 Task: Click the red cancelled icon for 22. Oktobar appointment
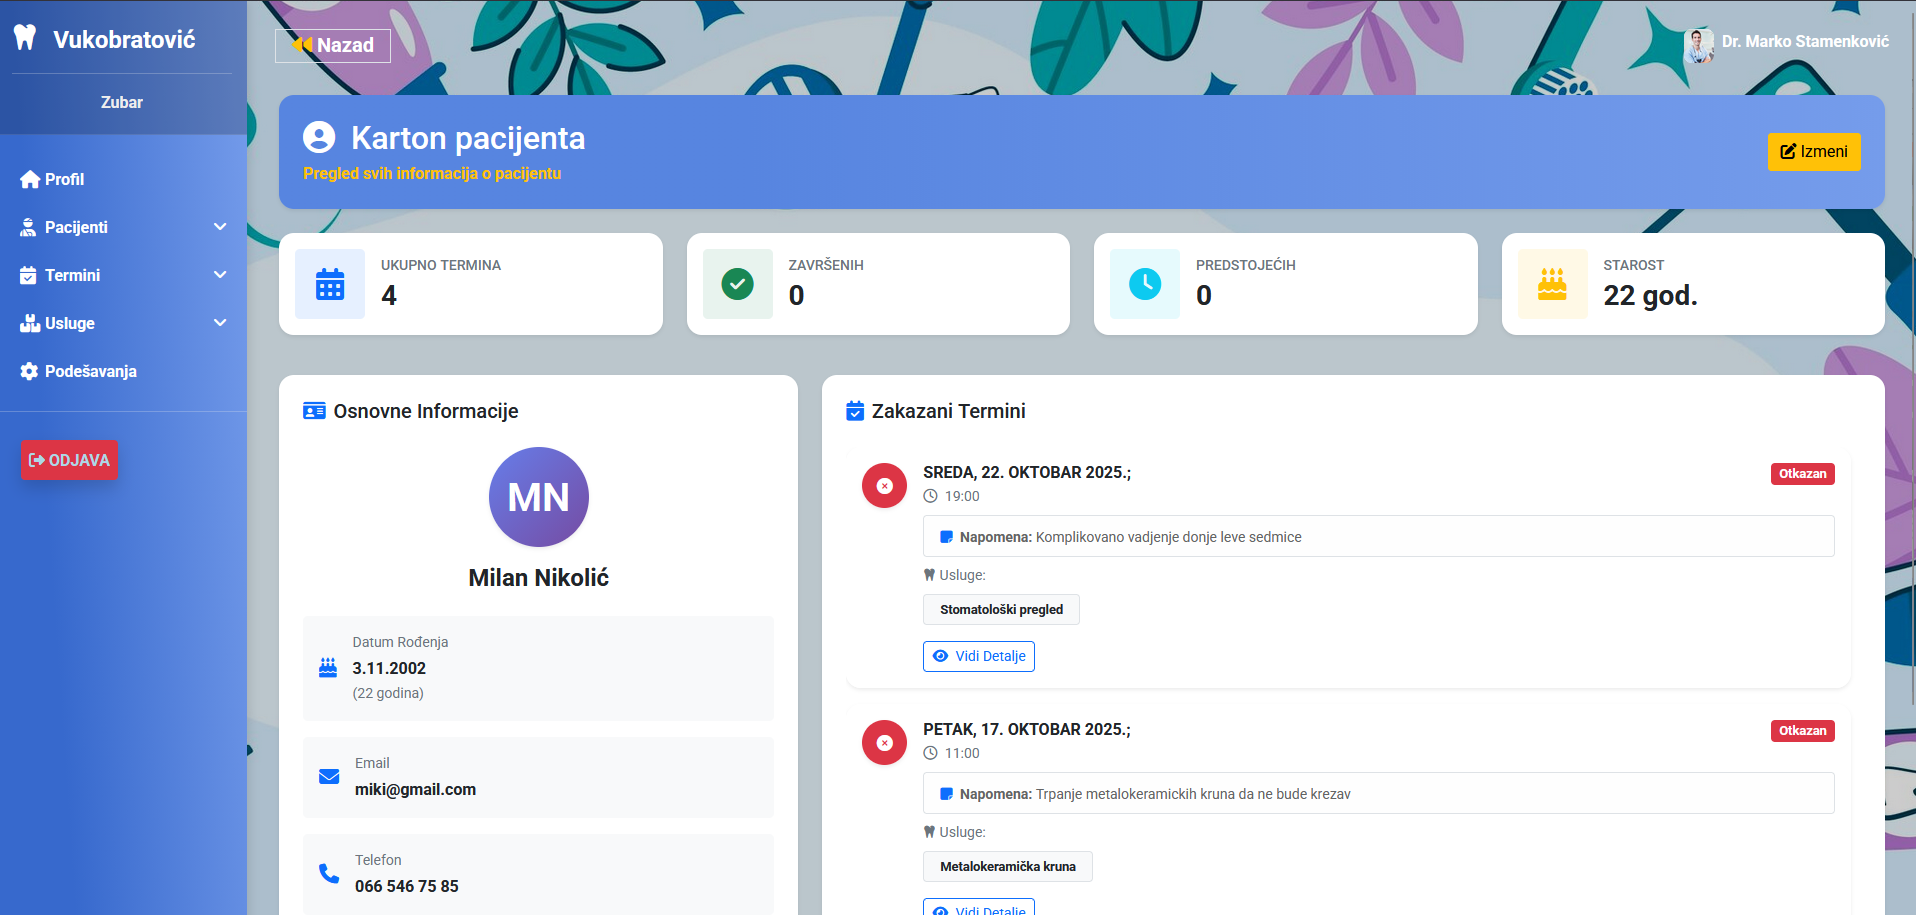(884, 486)
